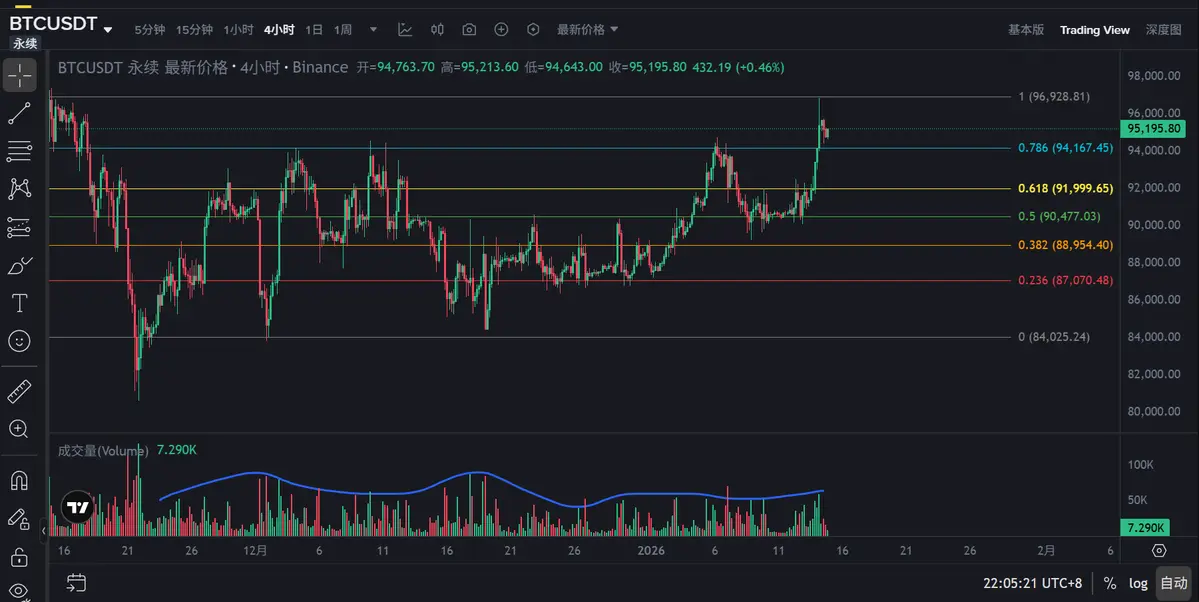The width and height of the screenshot is (1199, 602).
Task: Select the trend line drawing tool
Action: 19,113
